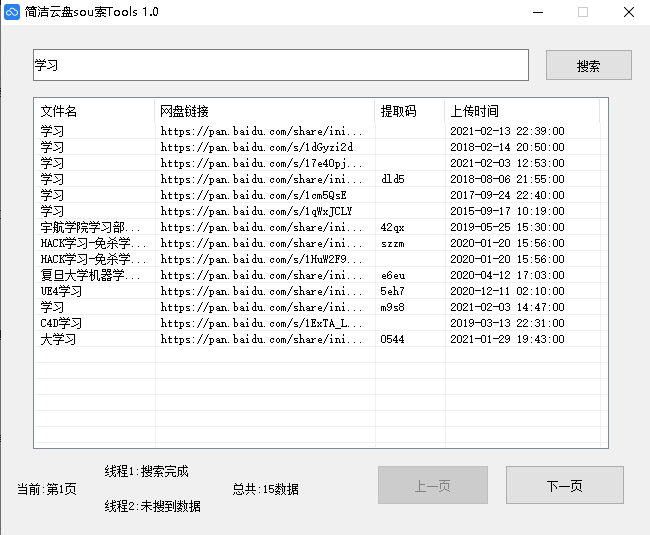Click upload time 2021-01-29 19:43:00
Viewport: 650px width, 535px height.
507,339
